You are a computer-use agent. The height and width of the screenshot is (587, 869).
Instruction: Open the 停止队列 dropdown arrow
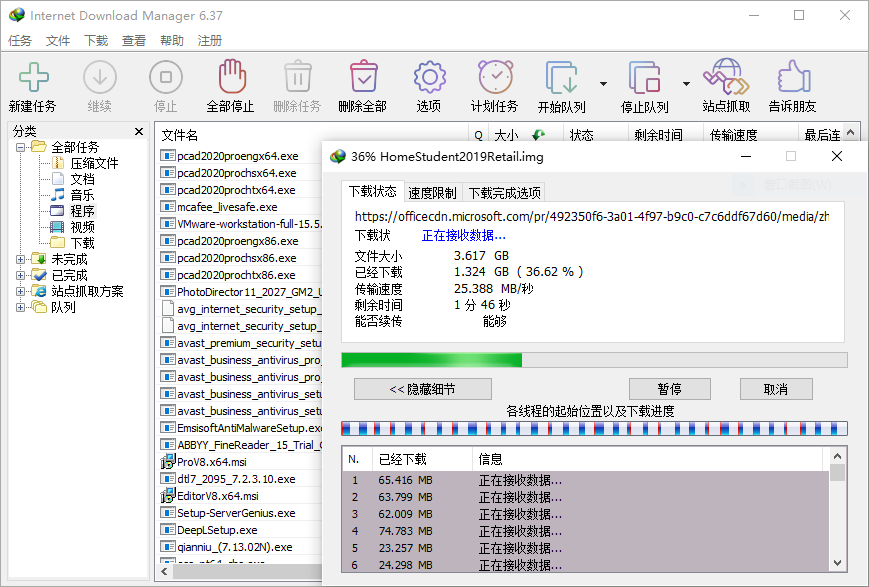pos(686,84)
